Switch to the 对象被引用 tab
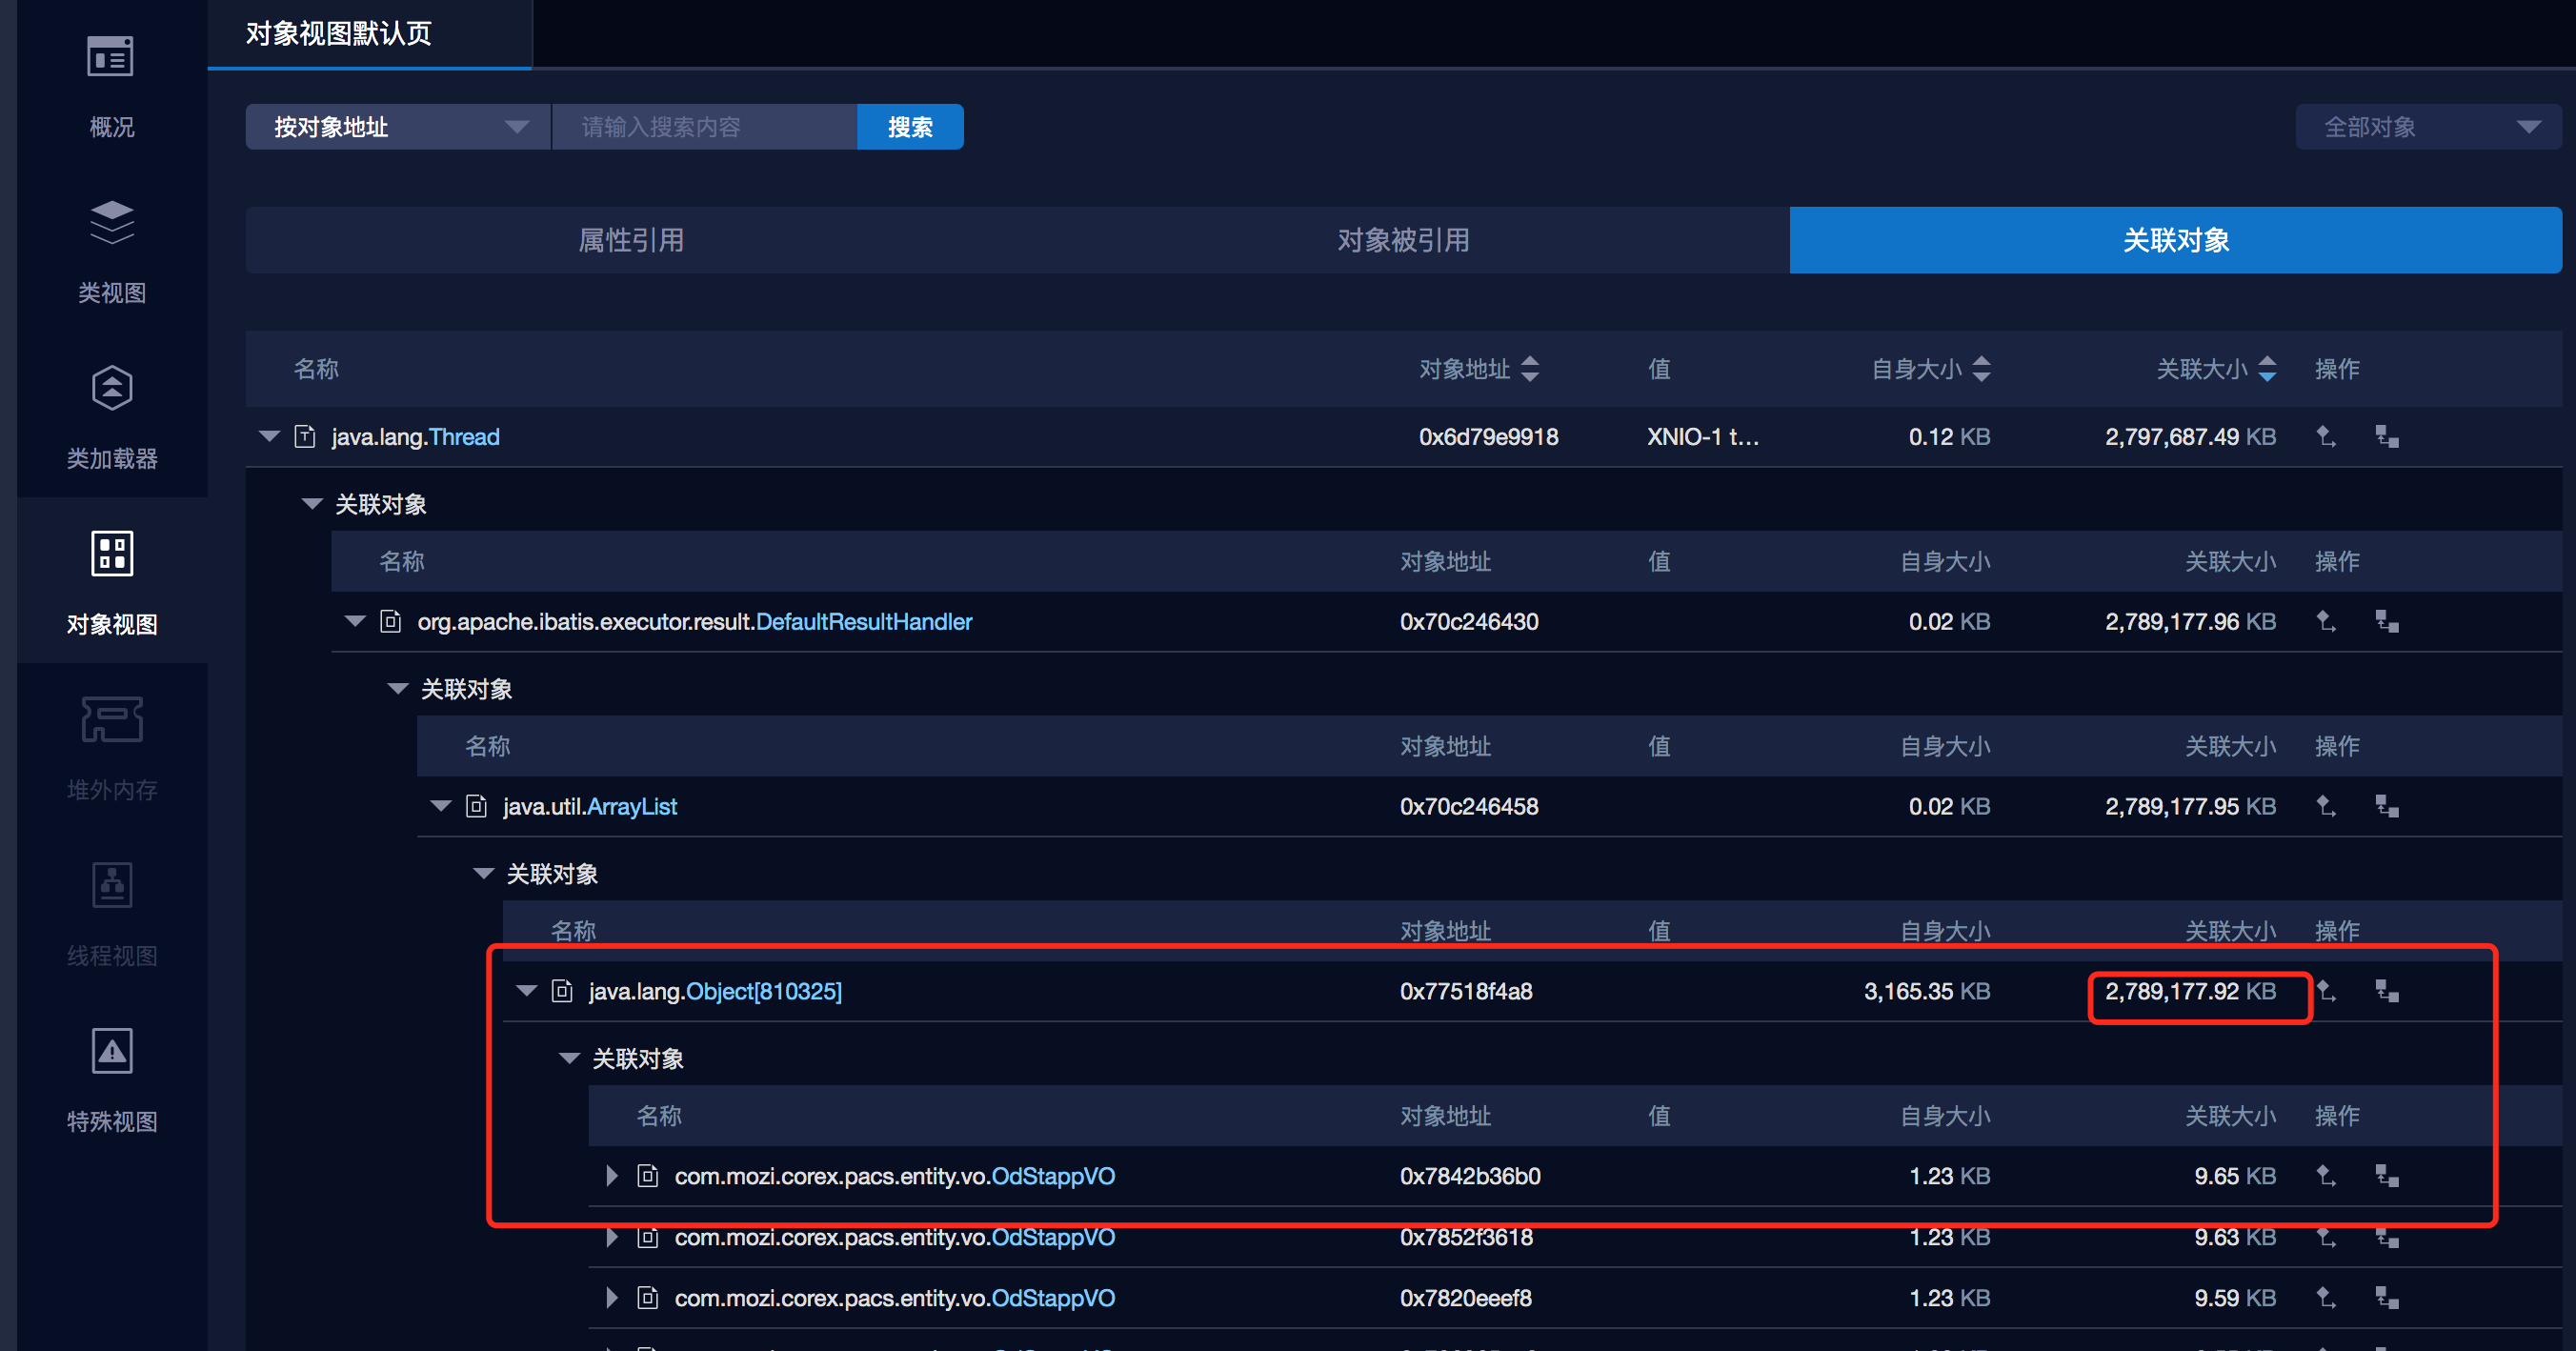The width and height of the screenshot is (2576, 1351). click(1404, 240)
